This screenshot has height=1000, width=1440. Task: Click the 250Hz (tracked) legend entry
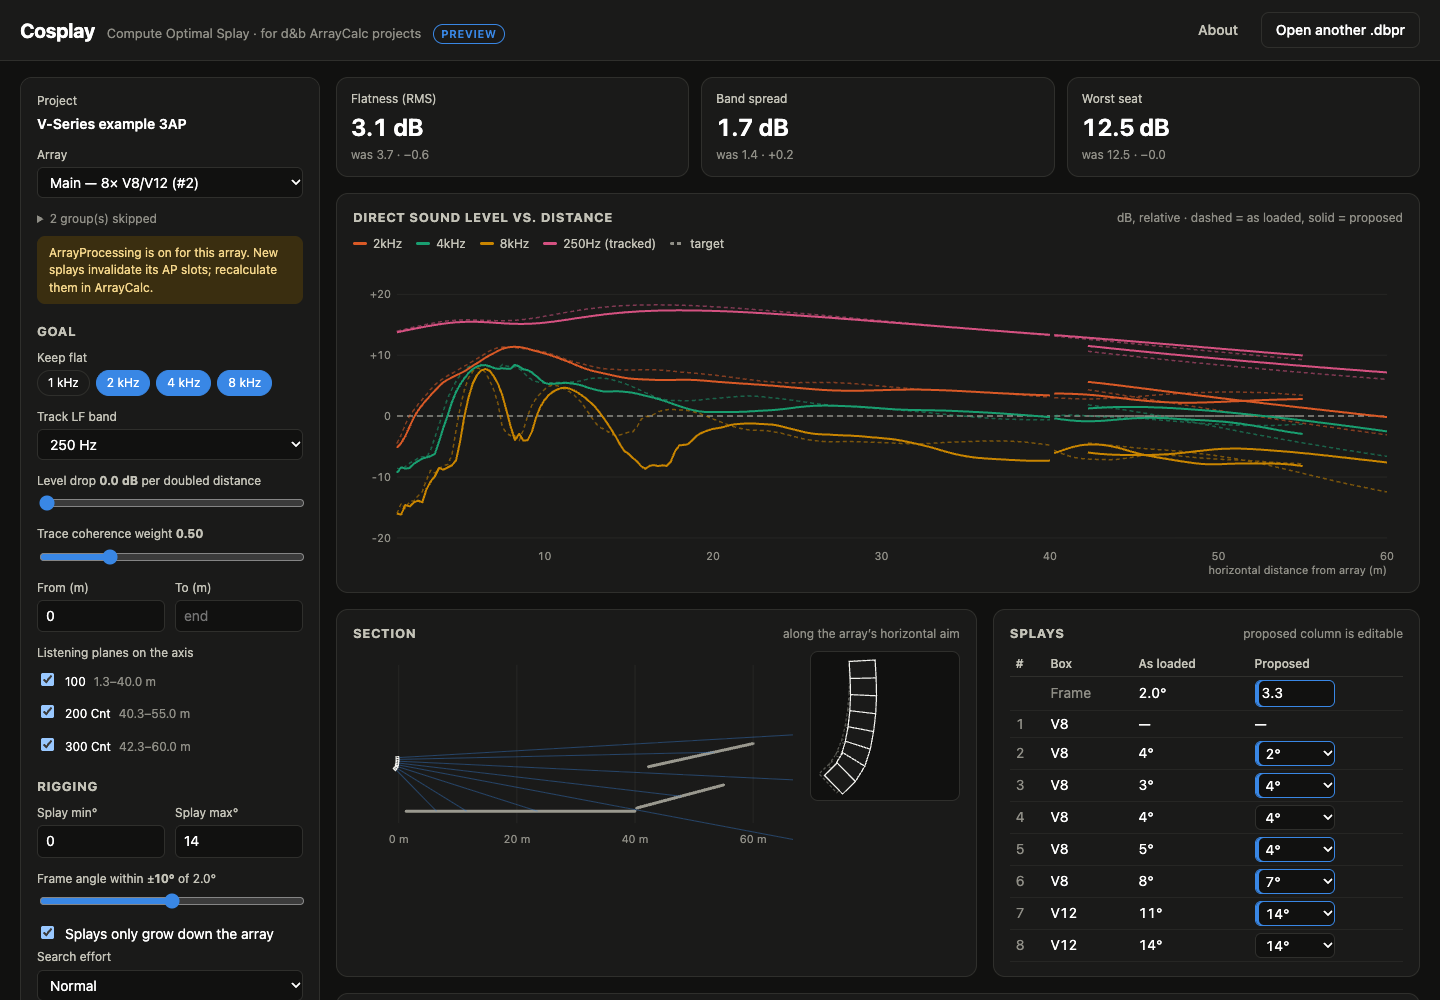(599, 244)
